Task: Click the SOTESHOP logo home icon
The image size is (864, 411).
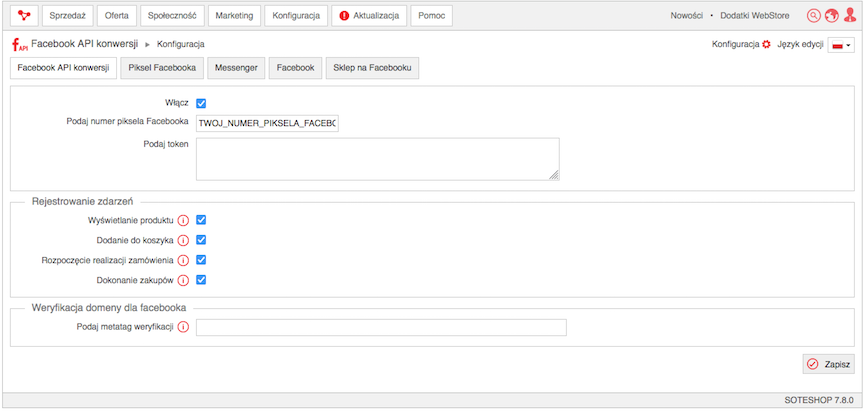Action: 24,16
